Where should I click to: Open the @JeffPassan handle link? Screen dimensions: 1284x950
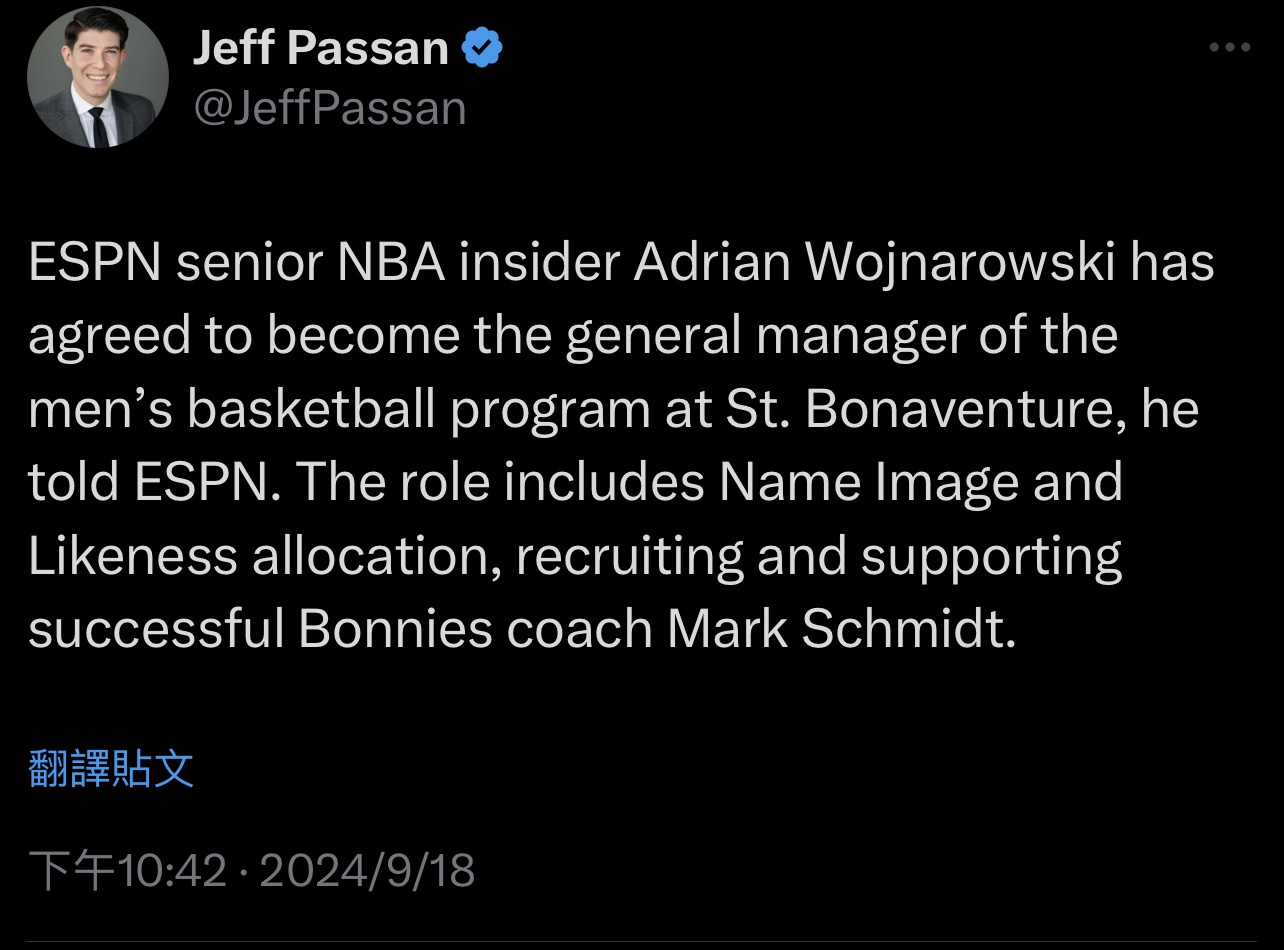point(329,108)
